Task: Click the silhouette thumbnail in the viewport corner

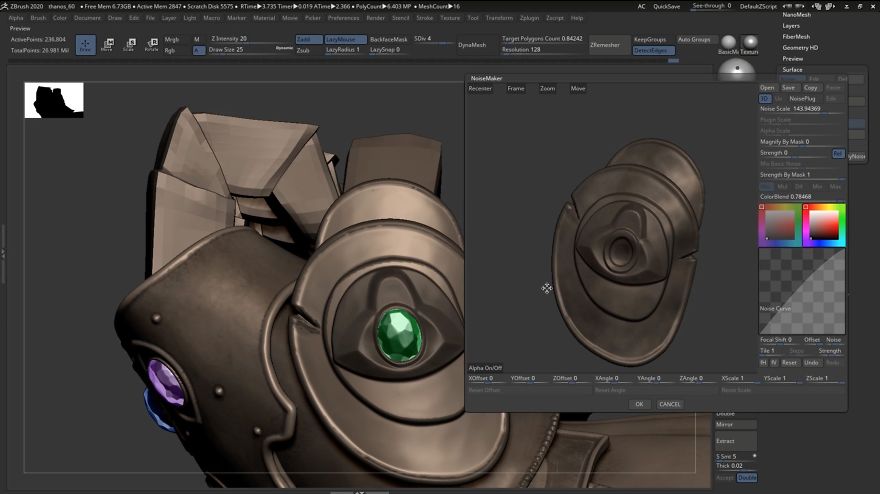Action: [54, 100]
